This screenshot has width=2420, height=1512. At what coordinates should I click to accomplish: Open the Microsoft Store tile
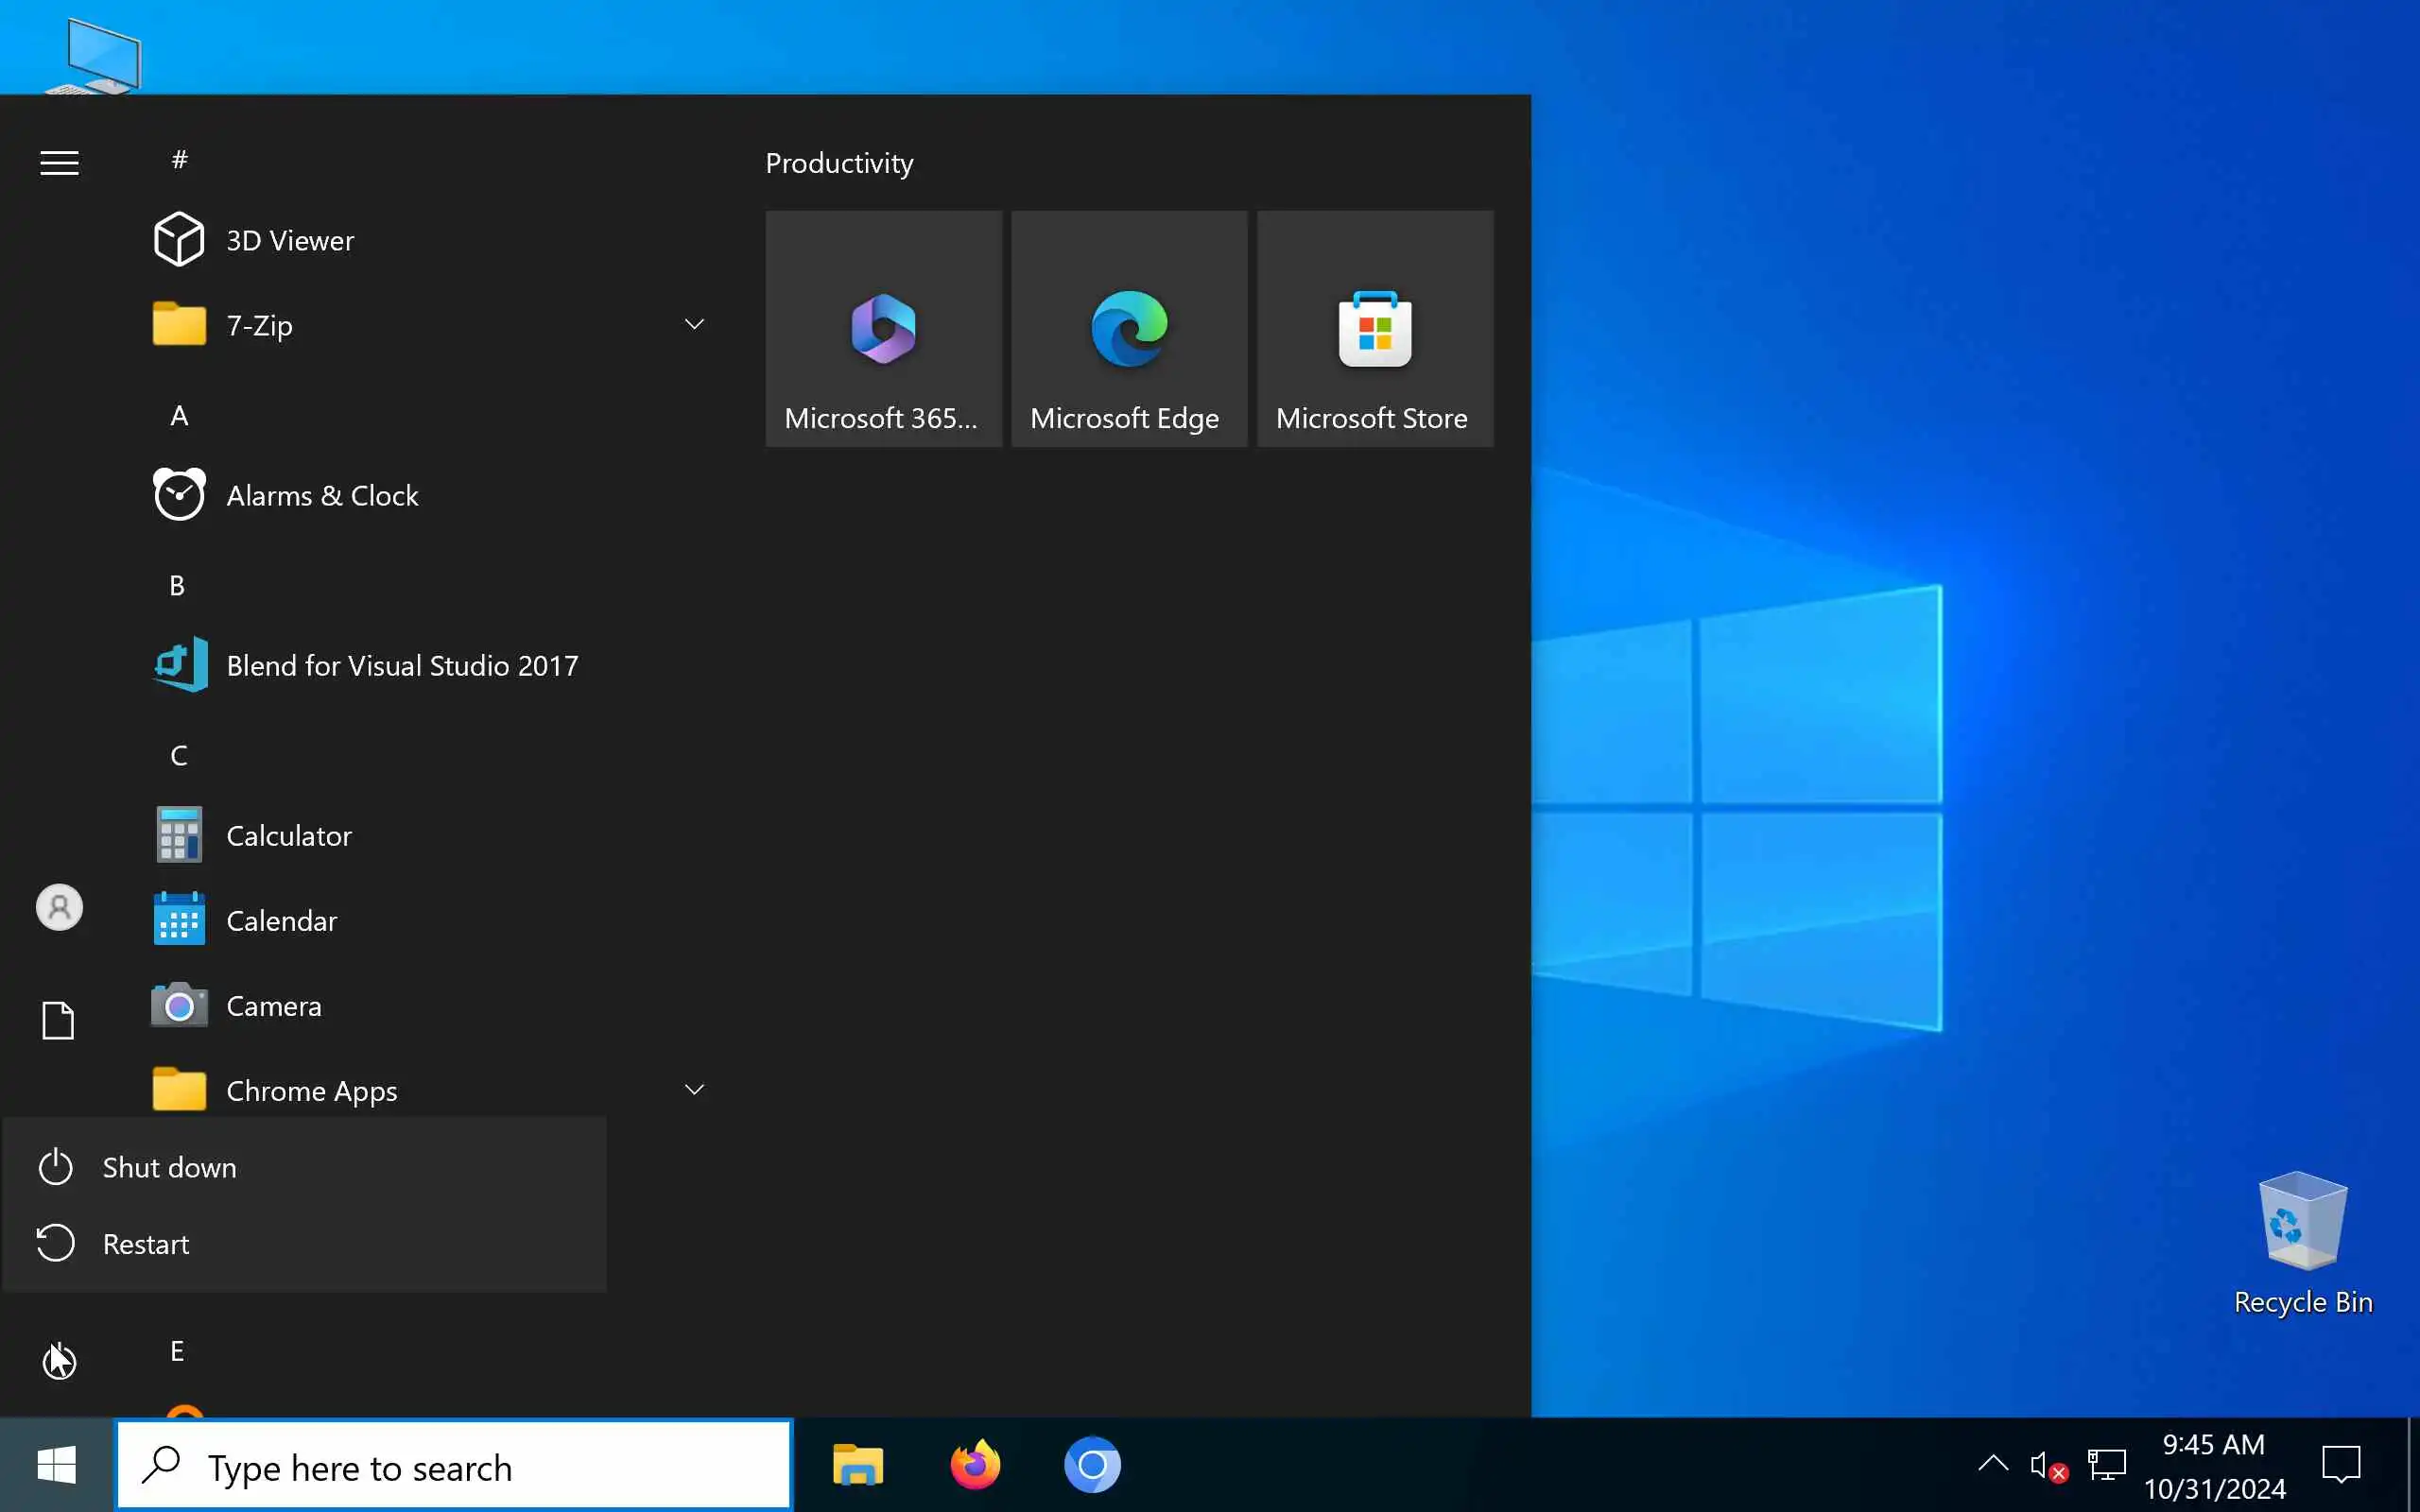pos(1374,329)
